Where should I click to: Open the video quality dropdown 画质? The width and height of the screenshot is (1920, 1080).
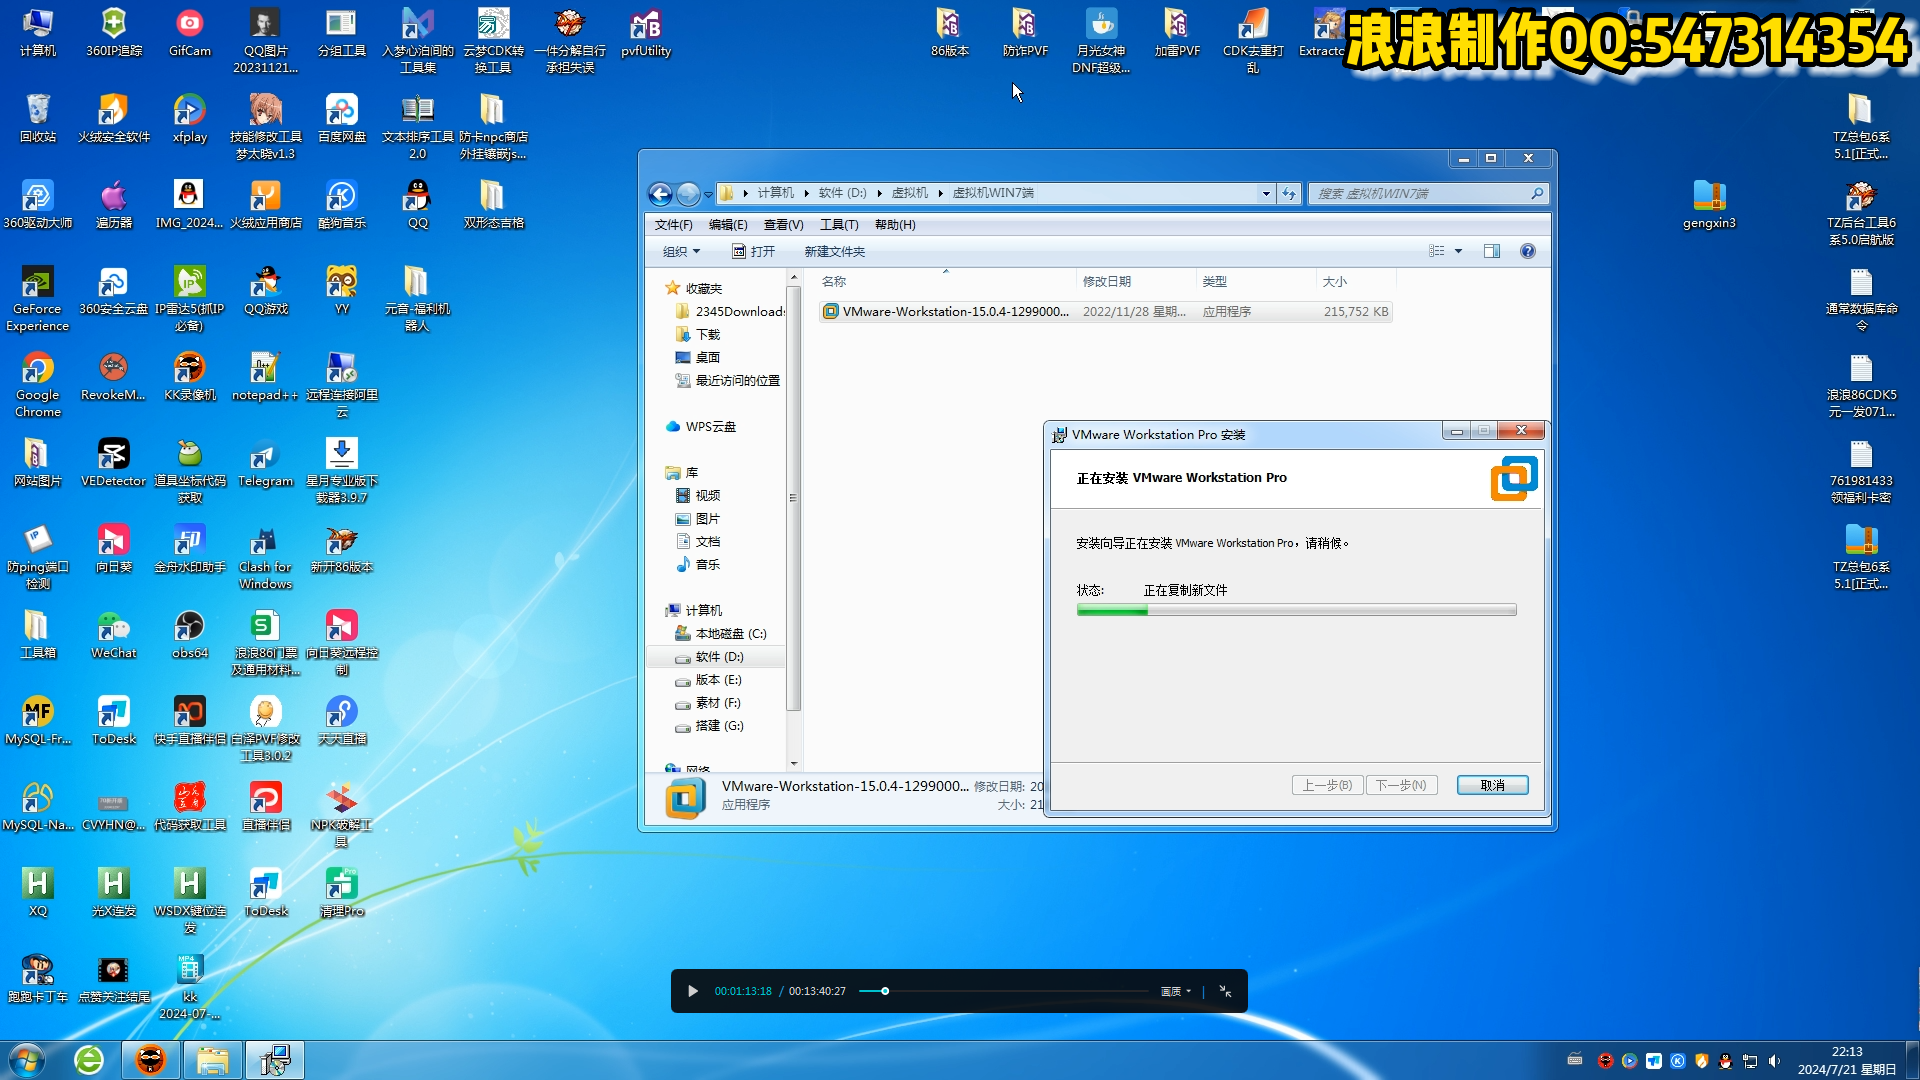1176,991
